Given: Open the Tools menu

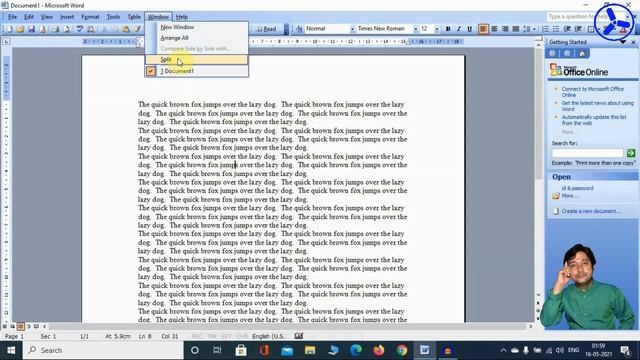Looking at the screenshot, I should coord(113,17).
